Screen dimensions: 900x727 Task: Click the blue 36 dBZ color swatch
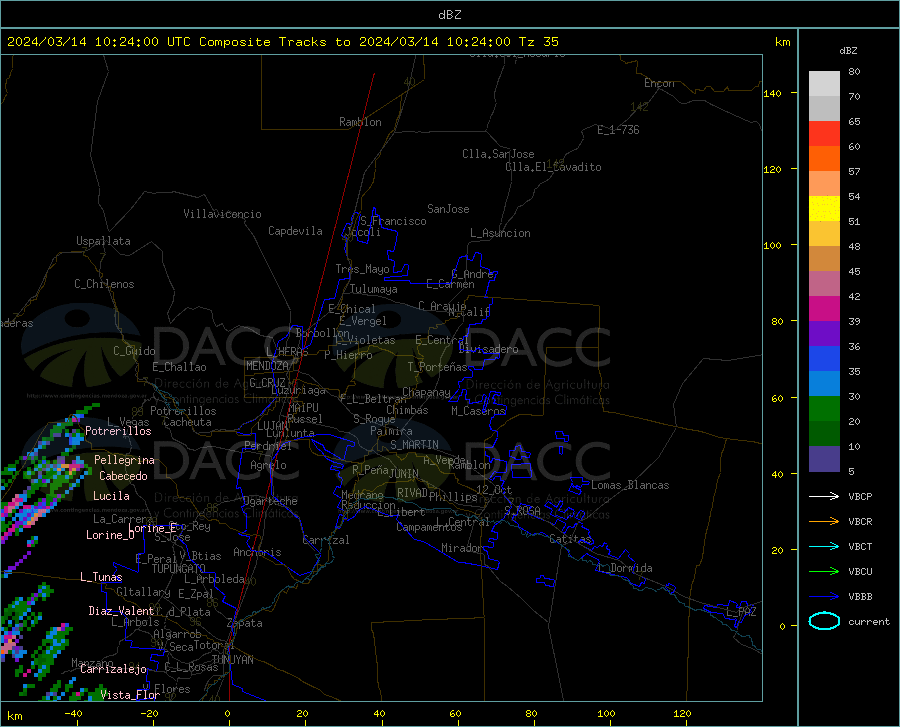pos(824,359)
